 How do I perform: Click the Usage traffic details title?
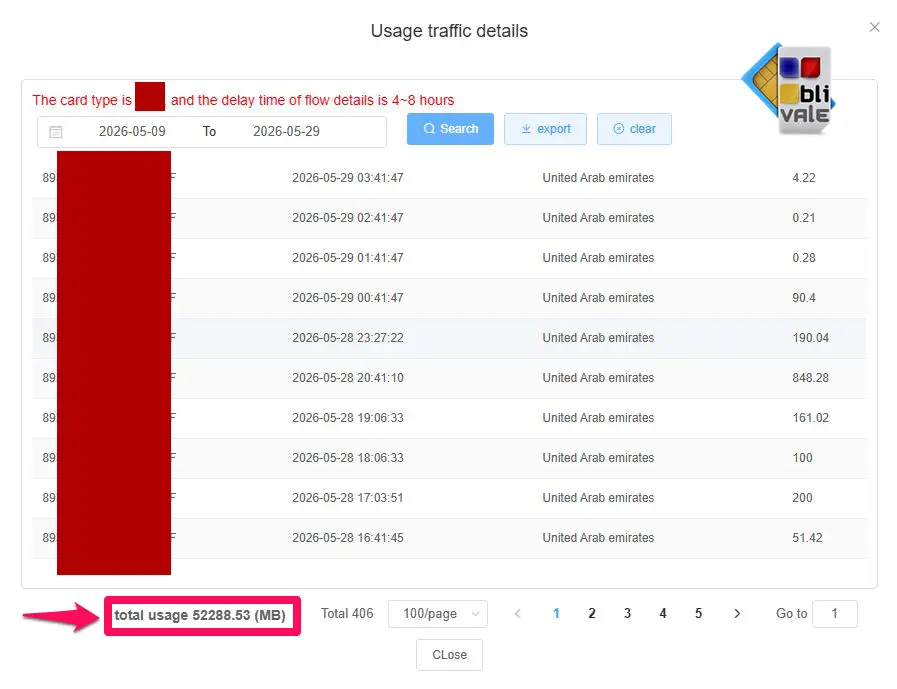click(x=449, y=31)
